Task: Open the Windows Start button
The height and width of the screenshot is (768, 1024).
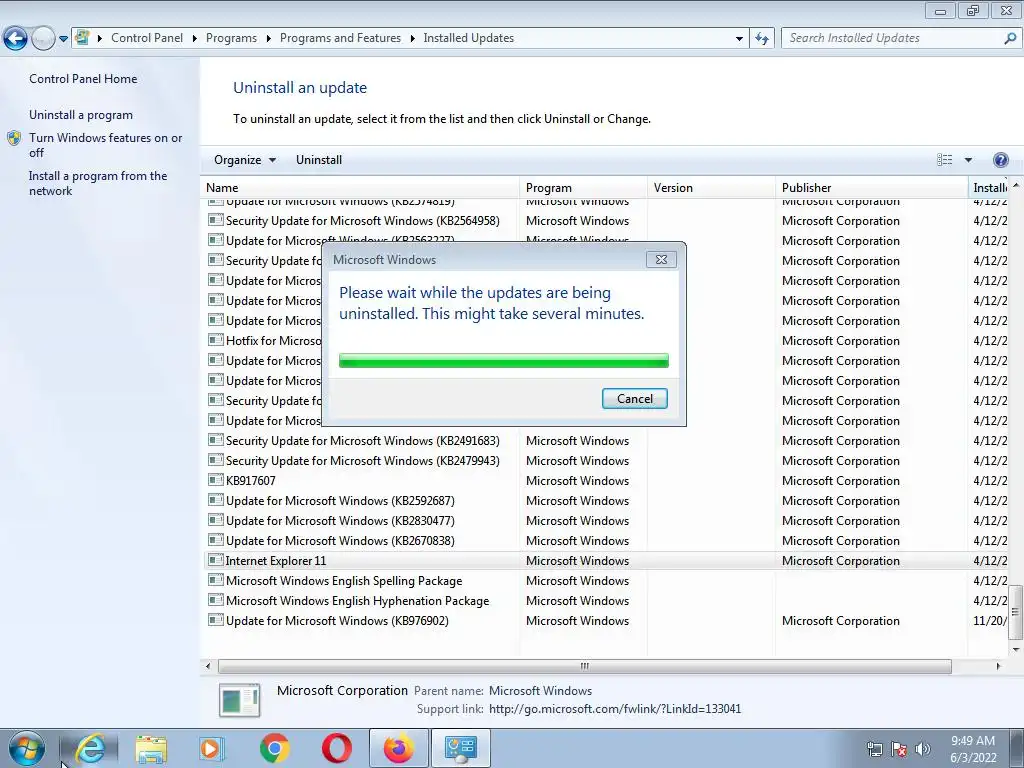Action: [26, 748]
